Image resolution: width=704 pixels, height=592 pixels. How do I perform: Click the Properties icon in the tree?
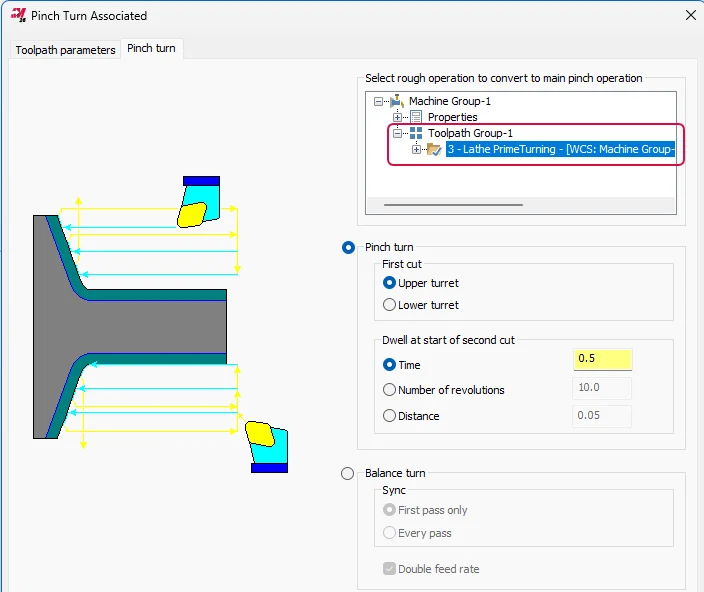click(416, 117)
